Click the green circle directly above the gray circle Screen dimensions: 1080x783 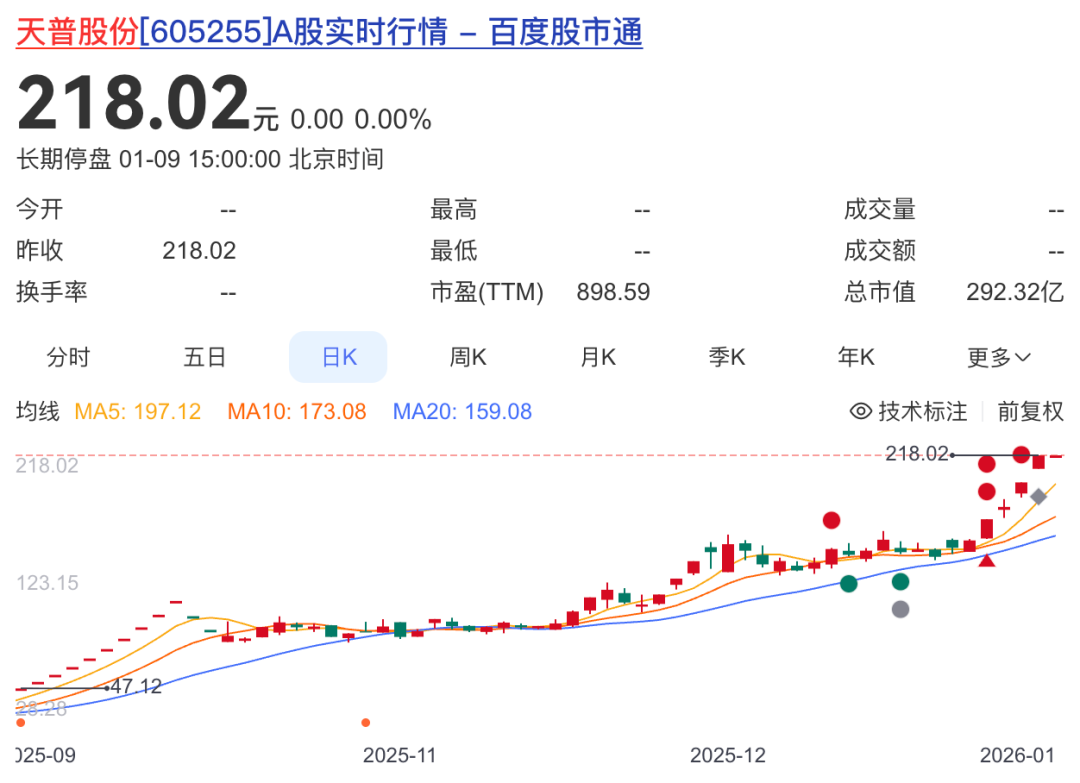(900, 581)
